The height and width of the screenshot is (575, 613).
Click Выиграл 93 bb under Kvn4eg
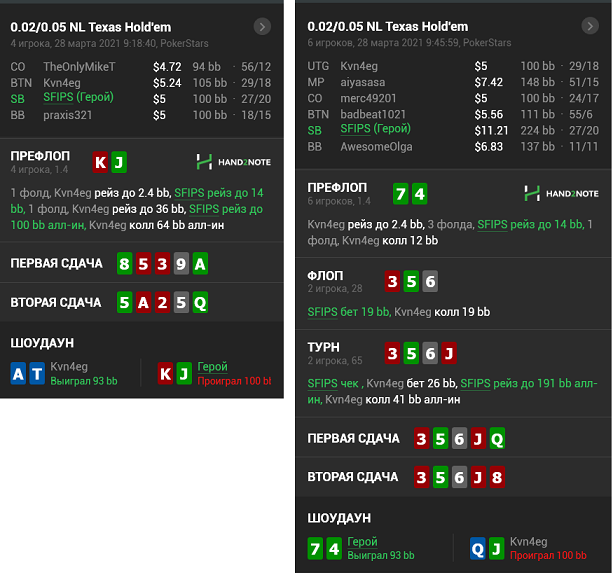[x=84, y=381]
